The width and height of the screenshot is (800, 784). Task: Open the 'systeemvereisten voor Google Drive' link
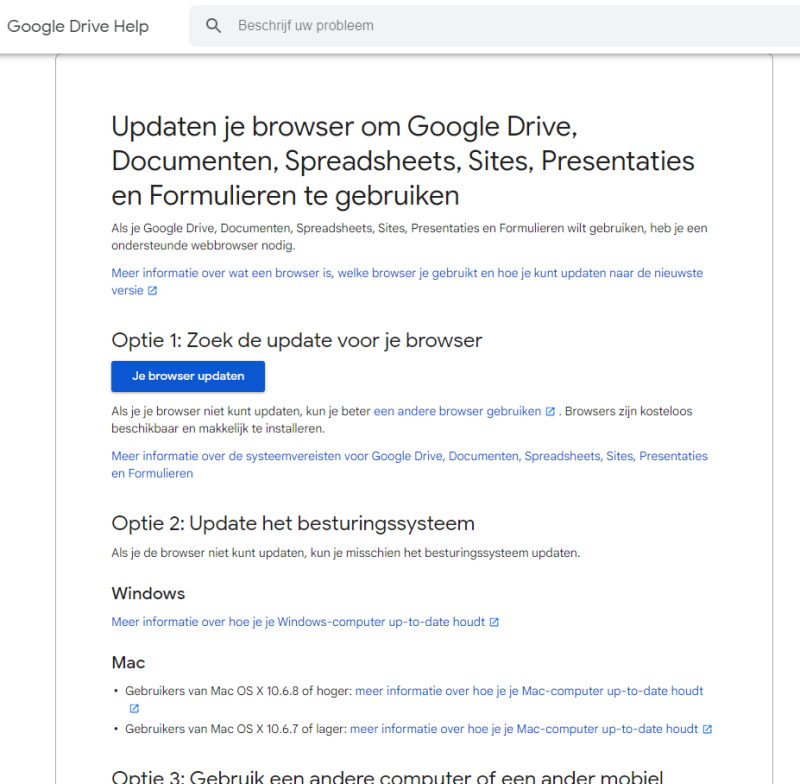tap(409, 456)
